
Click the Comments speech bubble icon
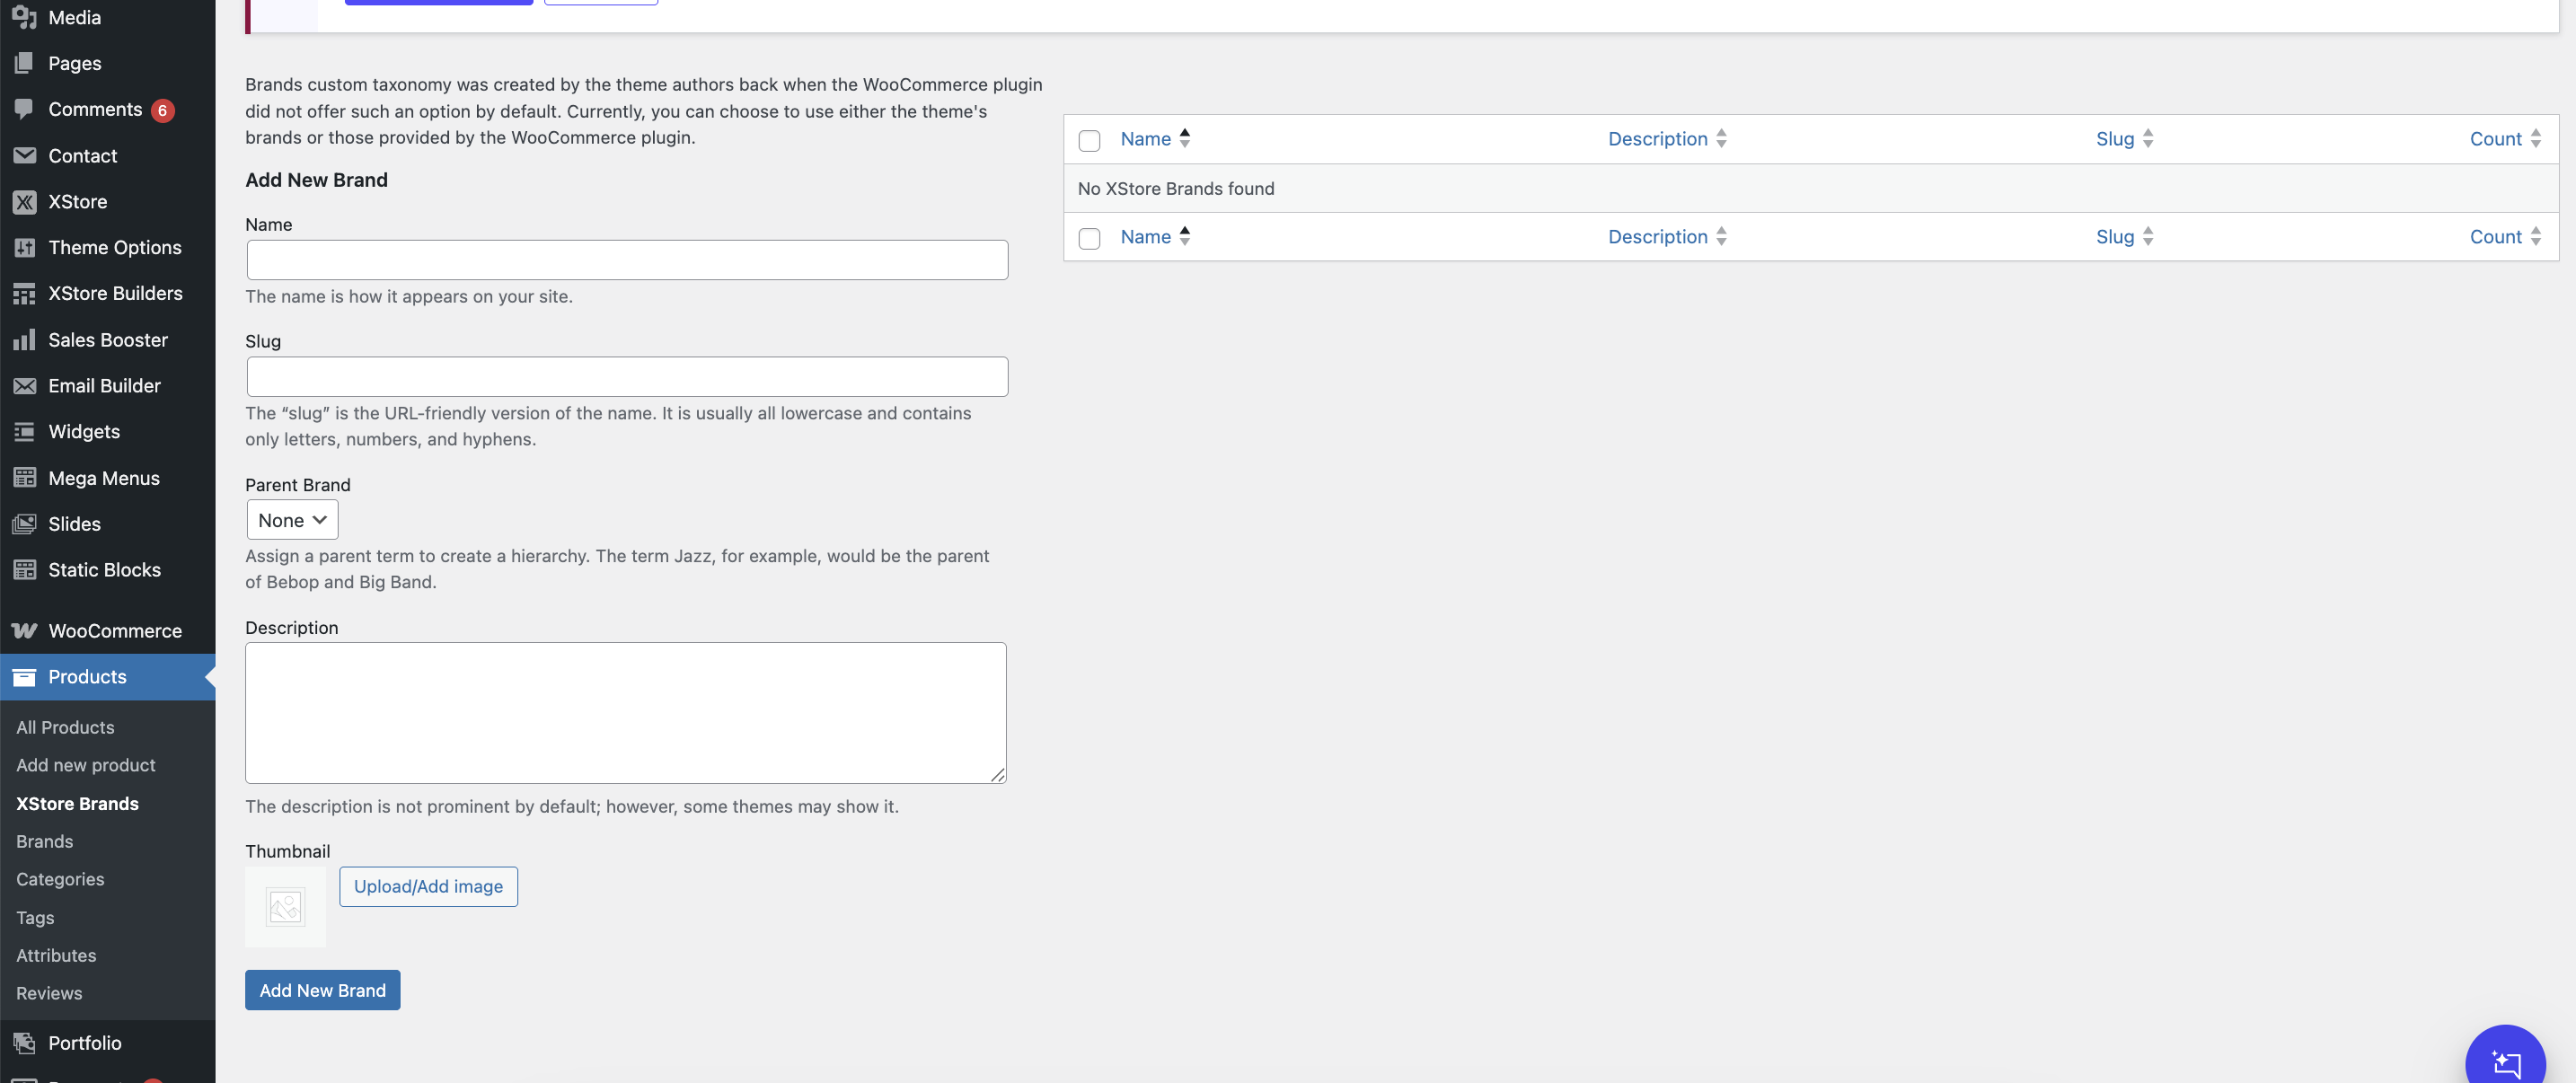[x=24, y=109]
